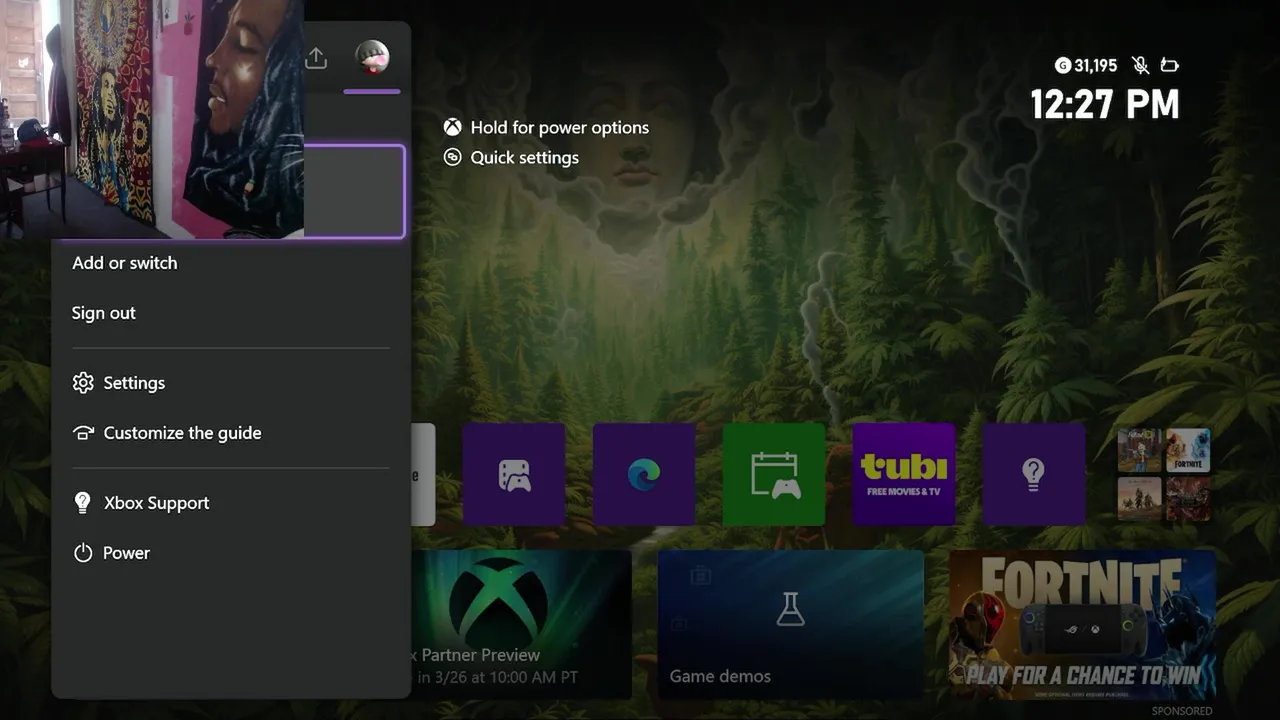Open the share and capture tab icon

coord(316,58)
